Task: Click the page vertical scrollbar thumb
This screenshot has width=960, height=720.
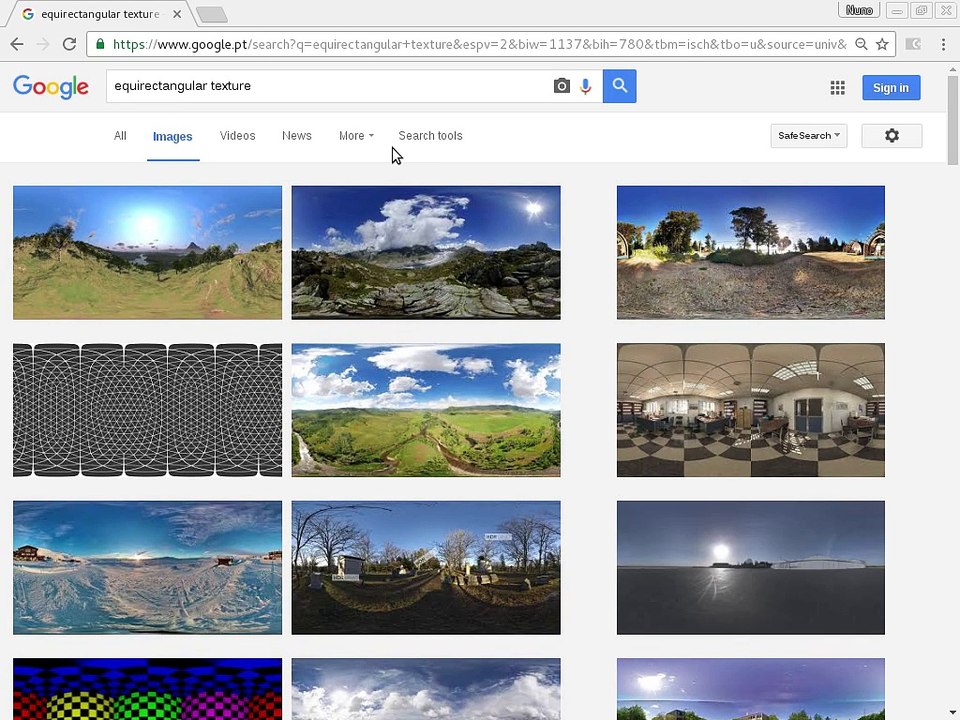Action: [x=953, y=119]
